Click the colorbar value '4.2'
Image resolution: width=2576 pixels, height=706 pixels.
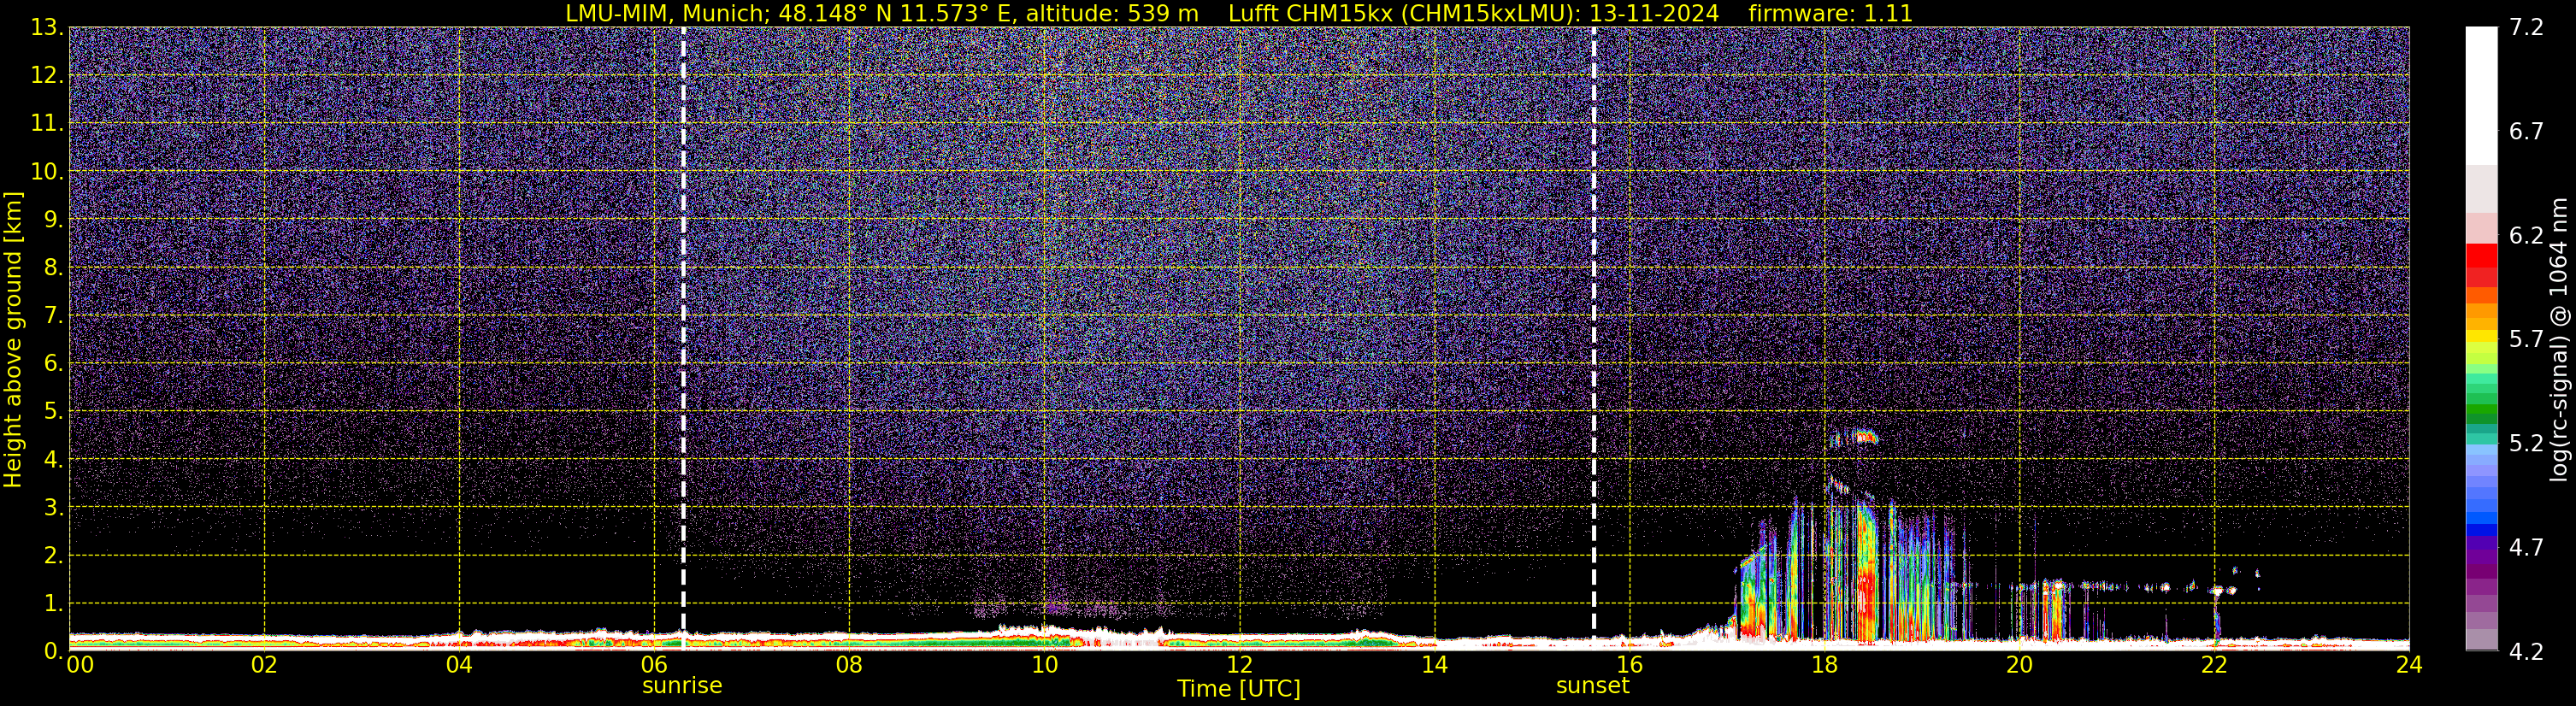pos(2526,651)
